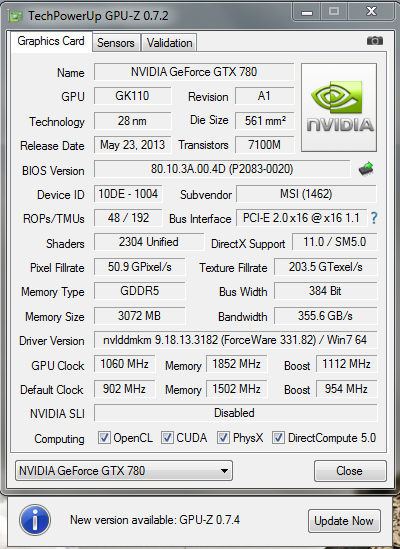This screenshot has width=400, height=549.
Task: Click the NVIDIA SLI field Disabled
Action: pos(235,413)
